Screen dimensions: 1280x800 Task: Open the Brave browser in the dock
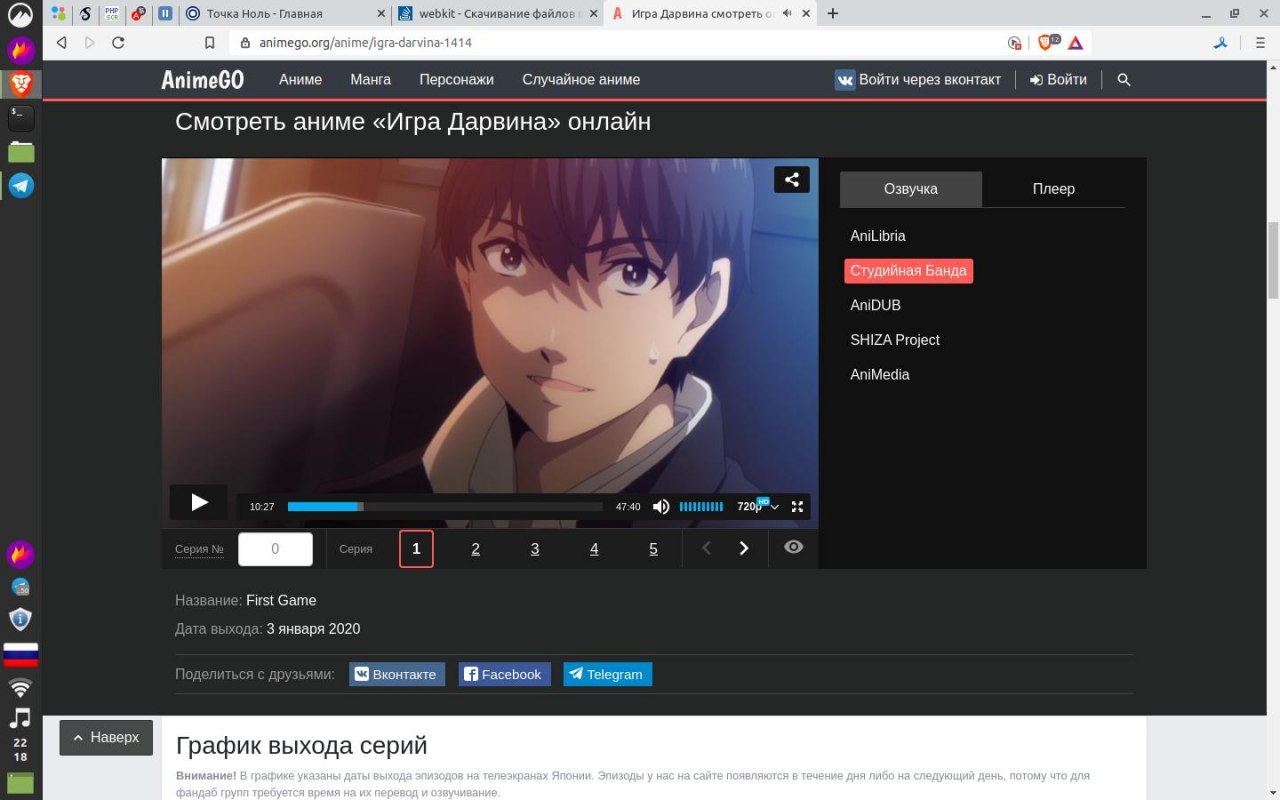coord(21,83)
